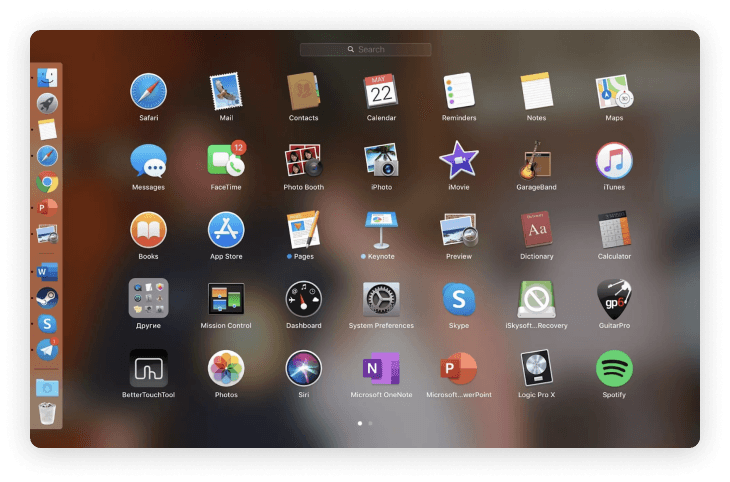Open FaceTime with 12 badge
This screenshot has width=730, height=482.
(x=226, y=160)
